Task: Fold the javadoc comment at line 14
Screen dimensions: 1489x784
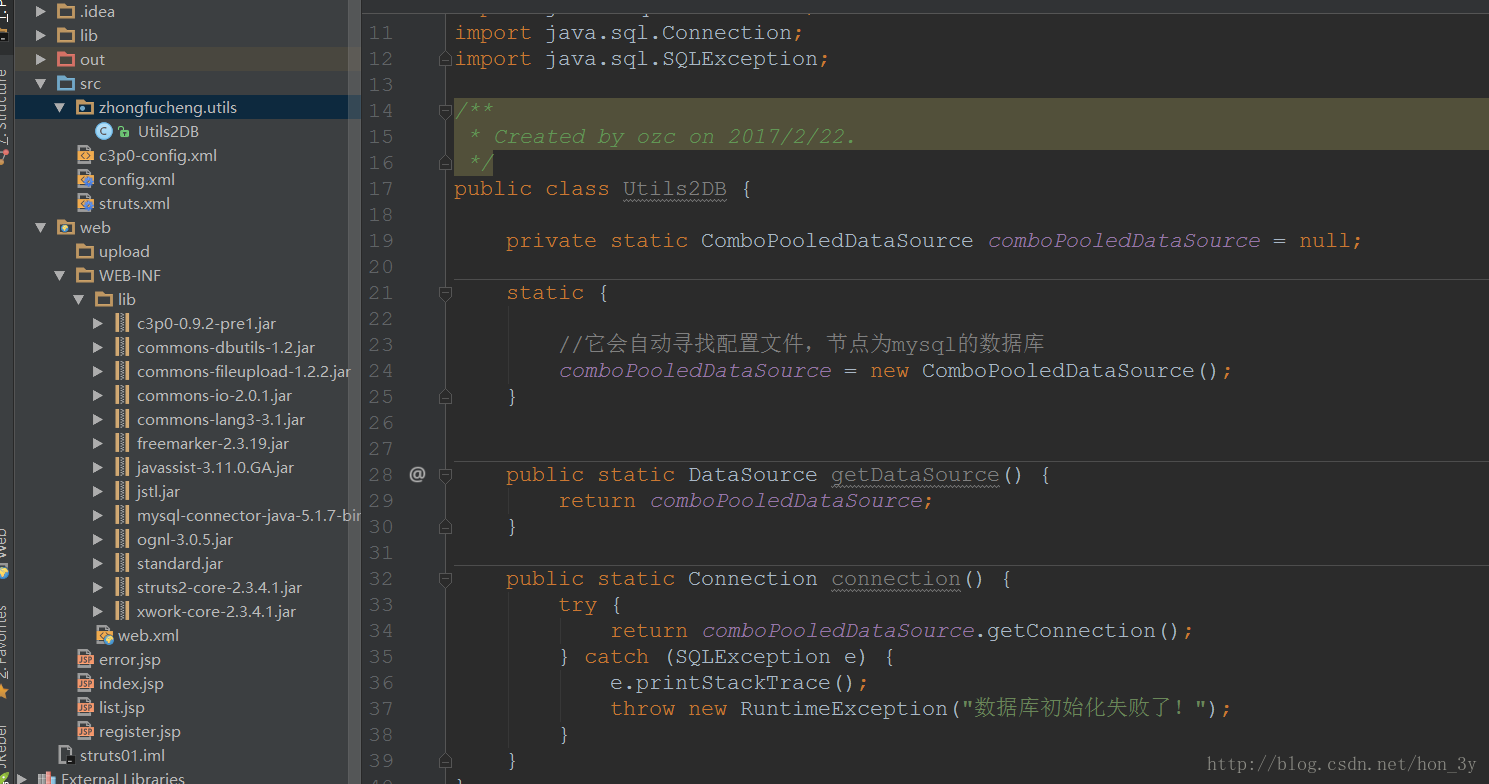Action: (x=445, y=111)
